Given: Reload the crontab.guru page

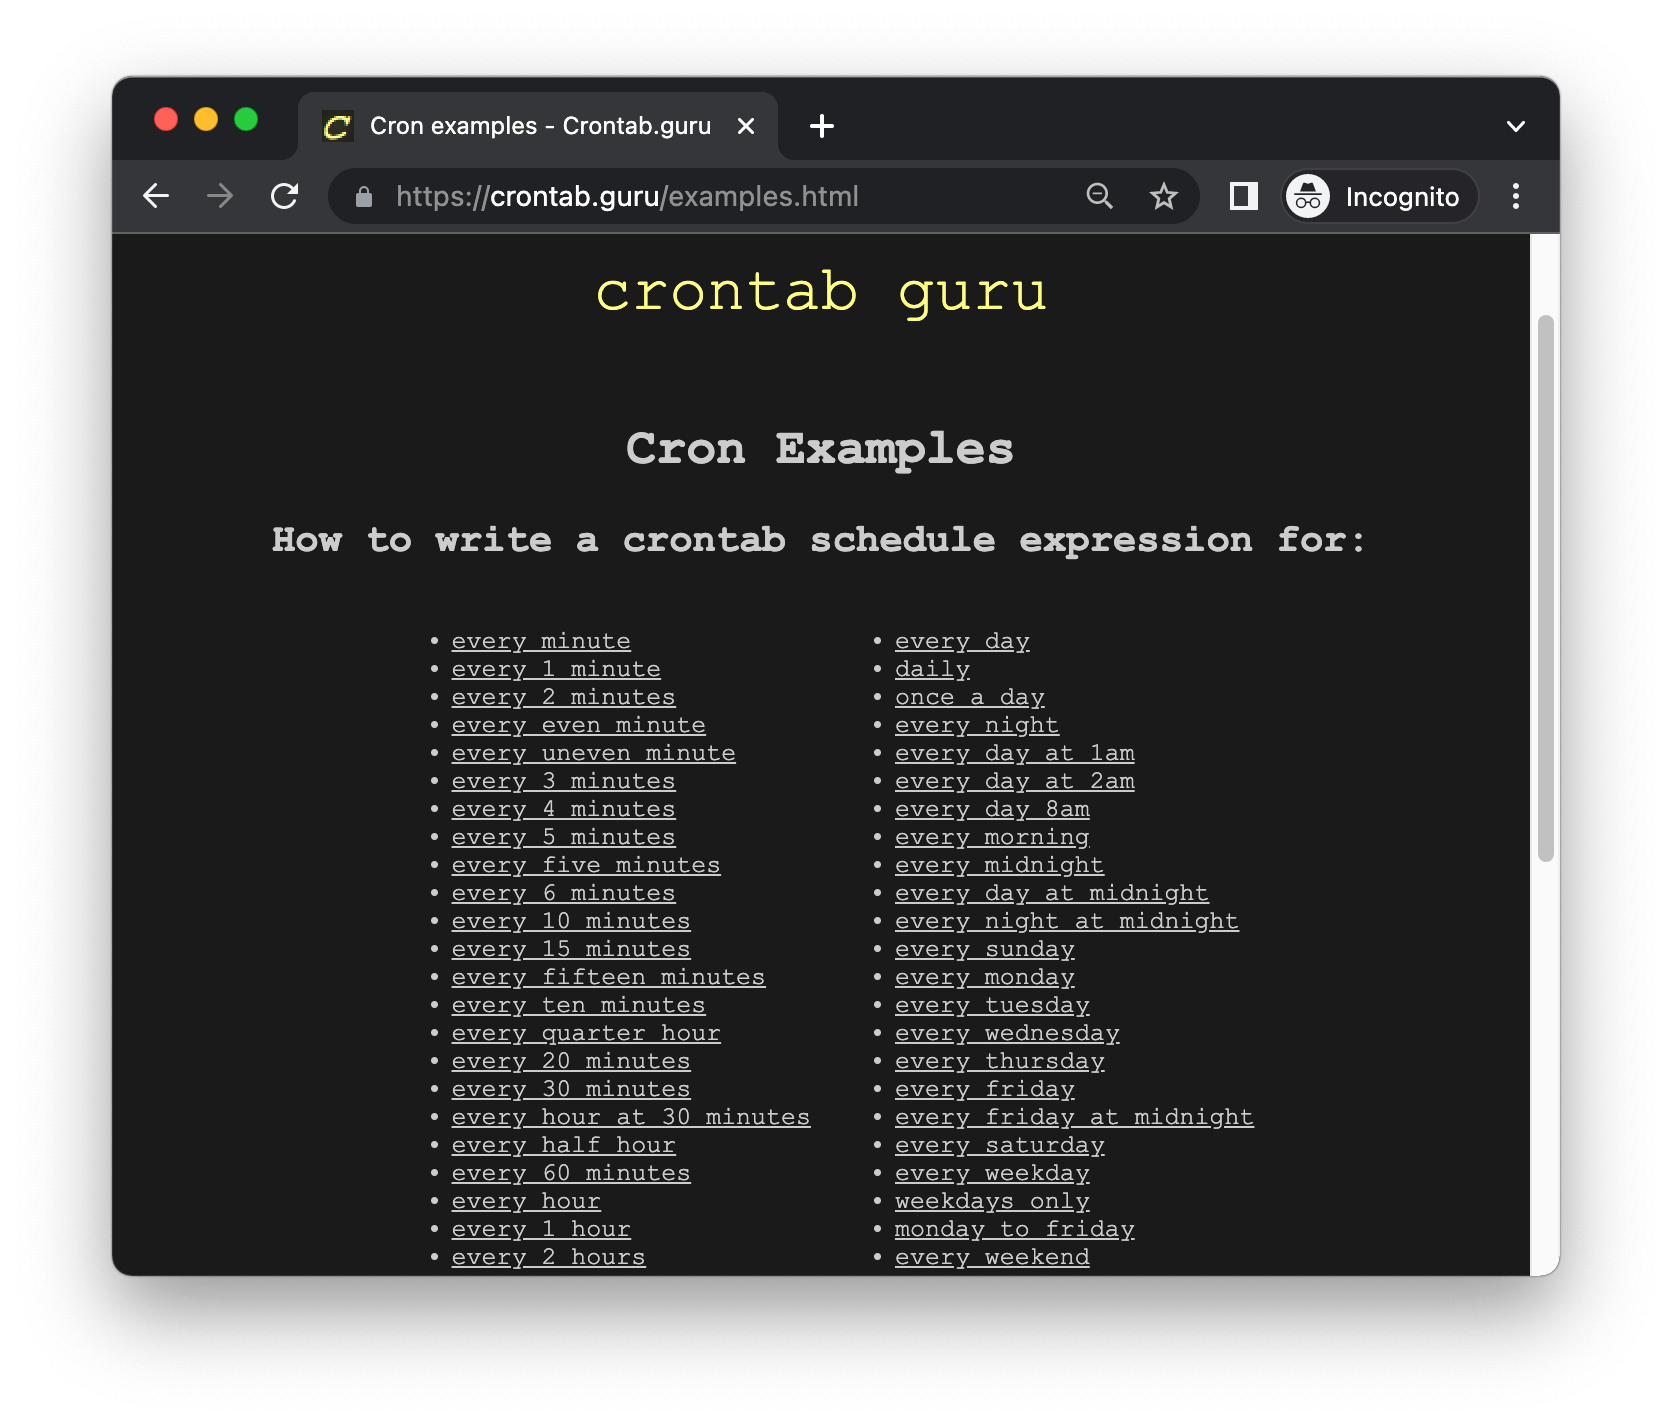Looking at the screenshot, I should 285,196.
